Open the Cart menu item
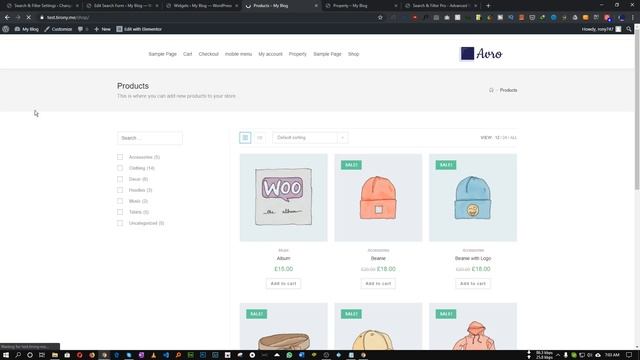Viewport: 640px width, 360px height. 187,54
